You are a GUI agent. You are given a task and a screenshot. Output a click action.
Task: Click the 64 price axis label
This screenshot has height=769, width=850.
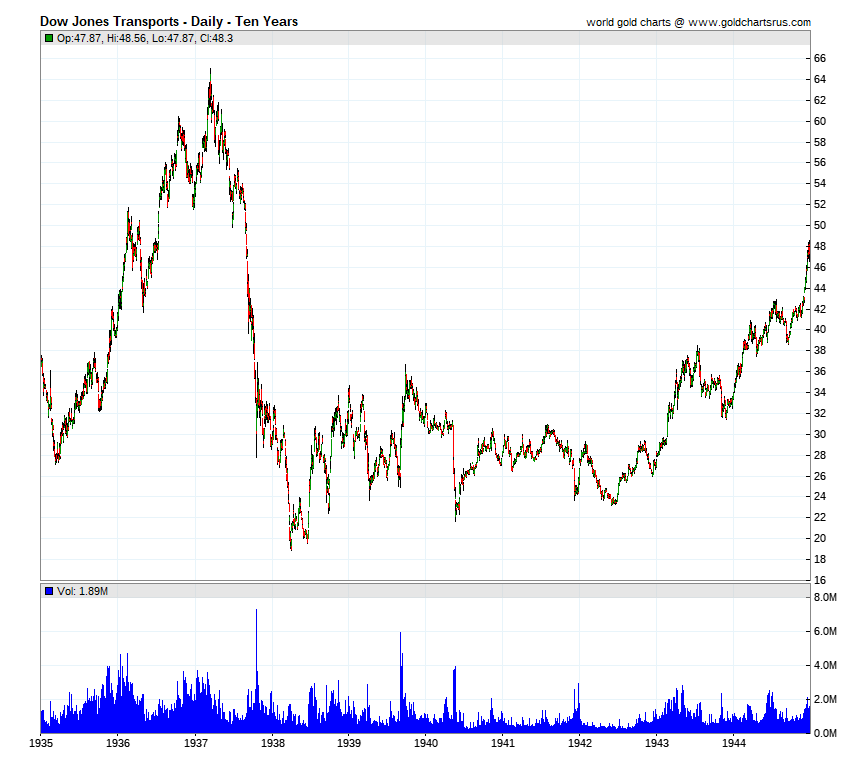click(820, 80)
